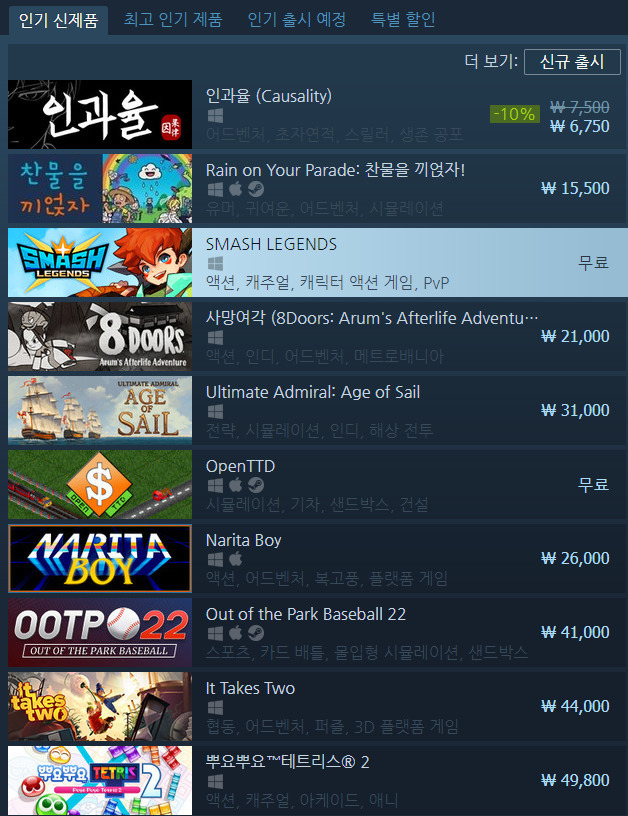The height and width of the screenshot is (816, 628).
Task: Click Windows icon under 인과율 (Causality)
Action: 215,115
